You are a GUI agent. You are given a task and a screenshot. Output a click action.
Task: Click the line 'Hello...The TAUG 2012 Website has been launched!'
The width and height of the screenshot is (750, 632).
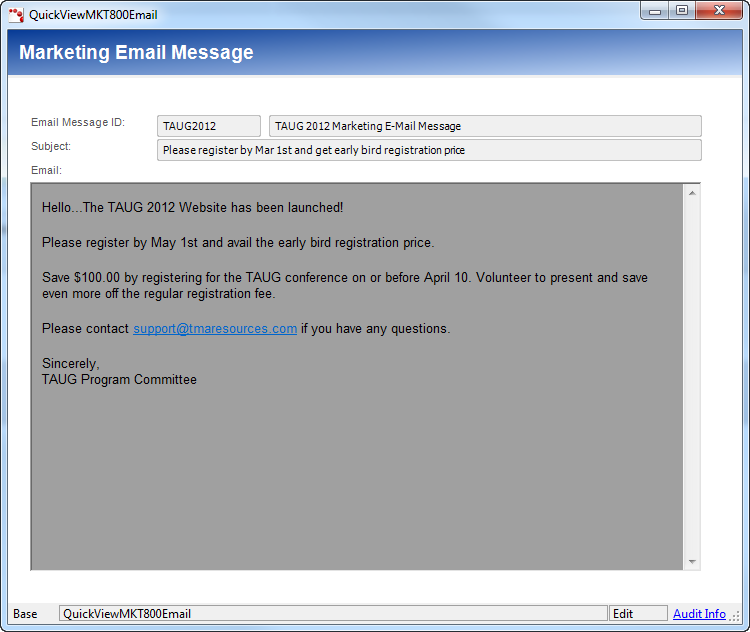point(192,208)
